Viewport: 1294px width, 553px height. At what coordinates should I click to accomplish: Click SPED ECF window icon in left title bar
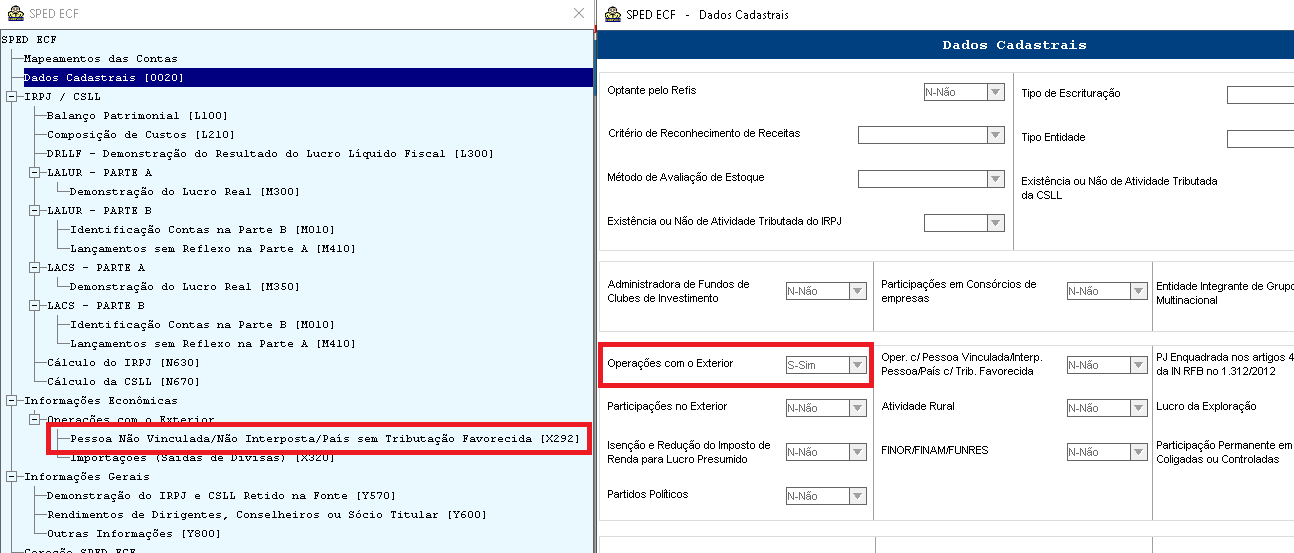click(x=13, y=14)
